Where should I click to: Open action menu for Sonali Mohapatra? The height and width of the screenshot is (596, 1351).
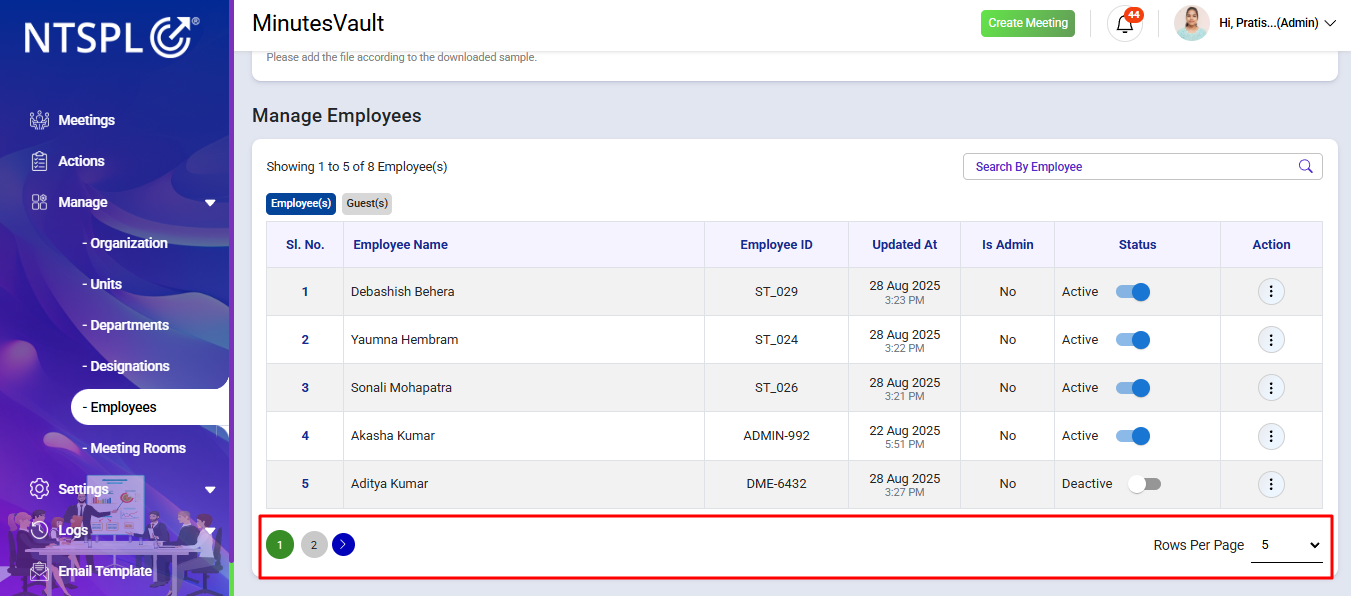pos(1271,387)
